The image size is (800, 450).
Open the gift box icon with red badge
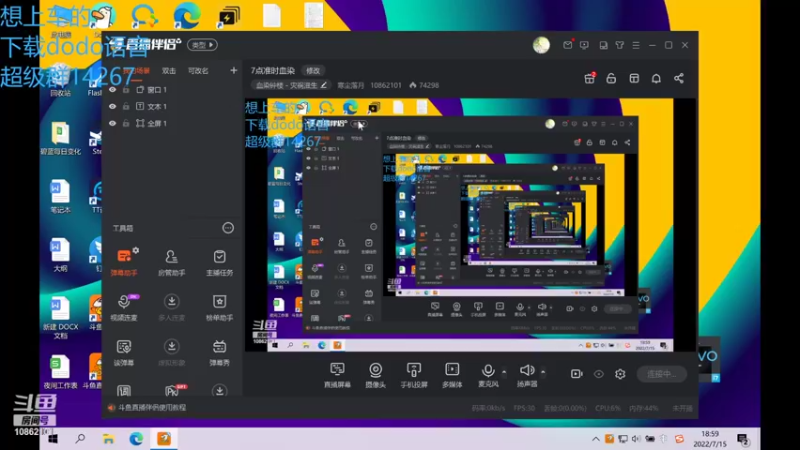click(x=589, y=78)
